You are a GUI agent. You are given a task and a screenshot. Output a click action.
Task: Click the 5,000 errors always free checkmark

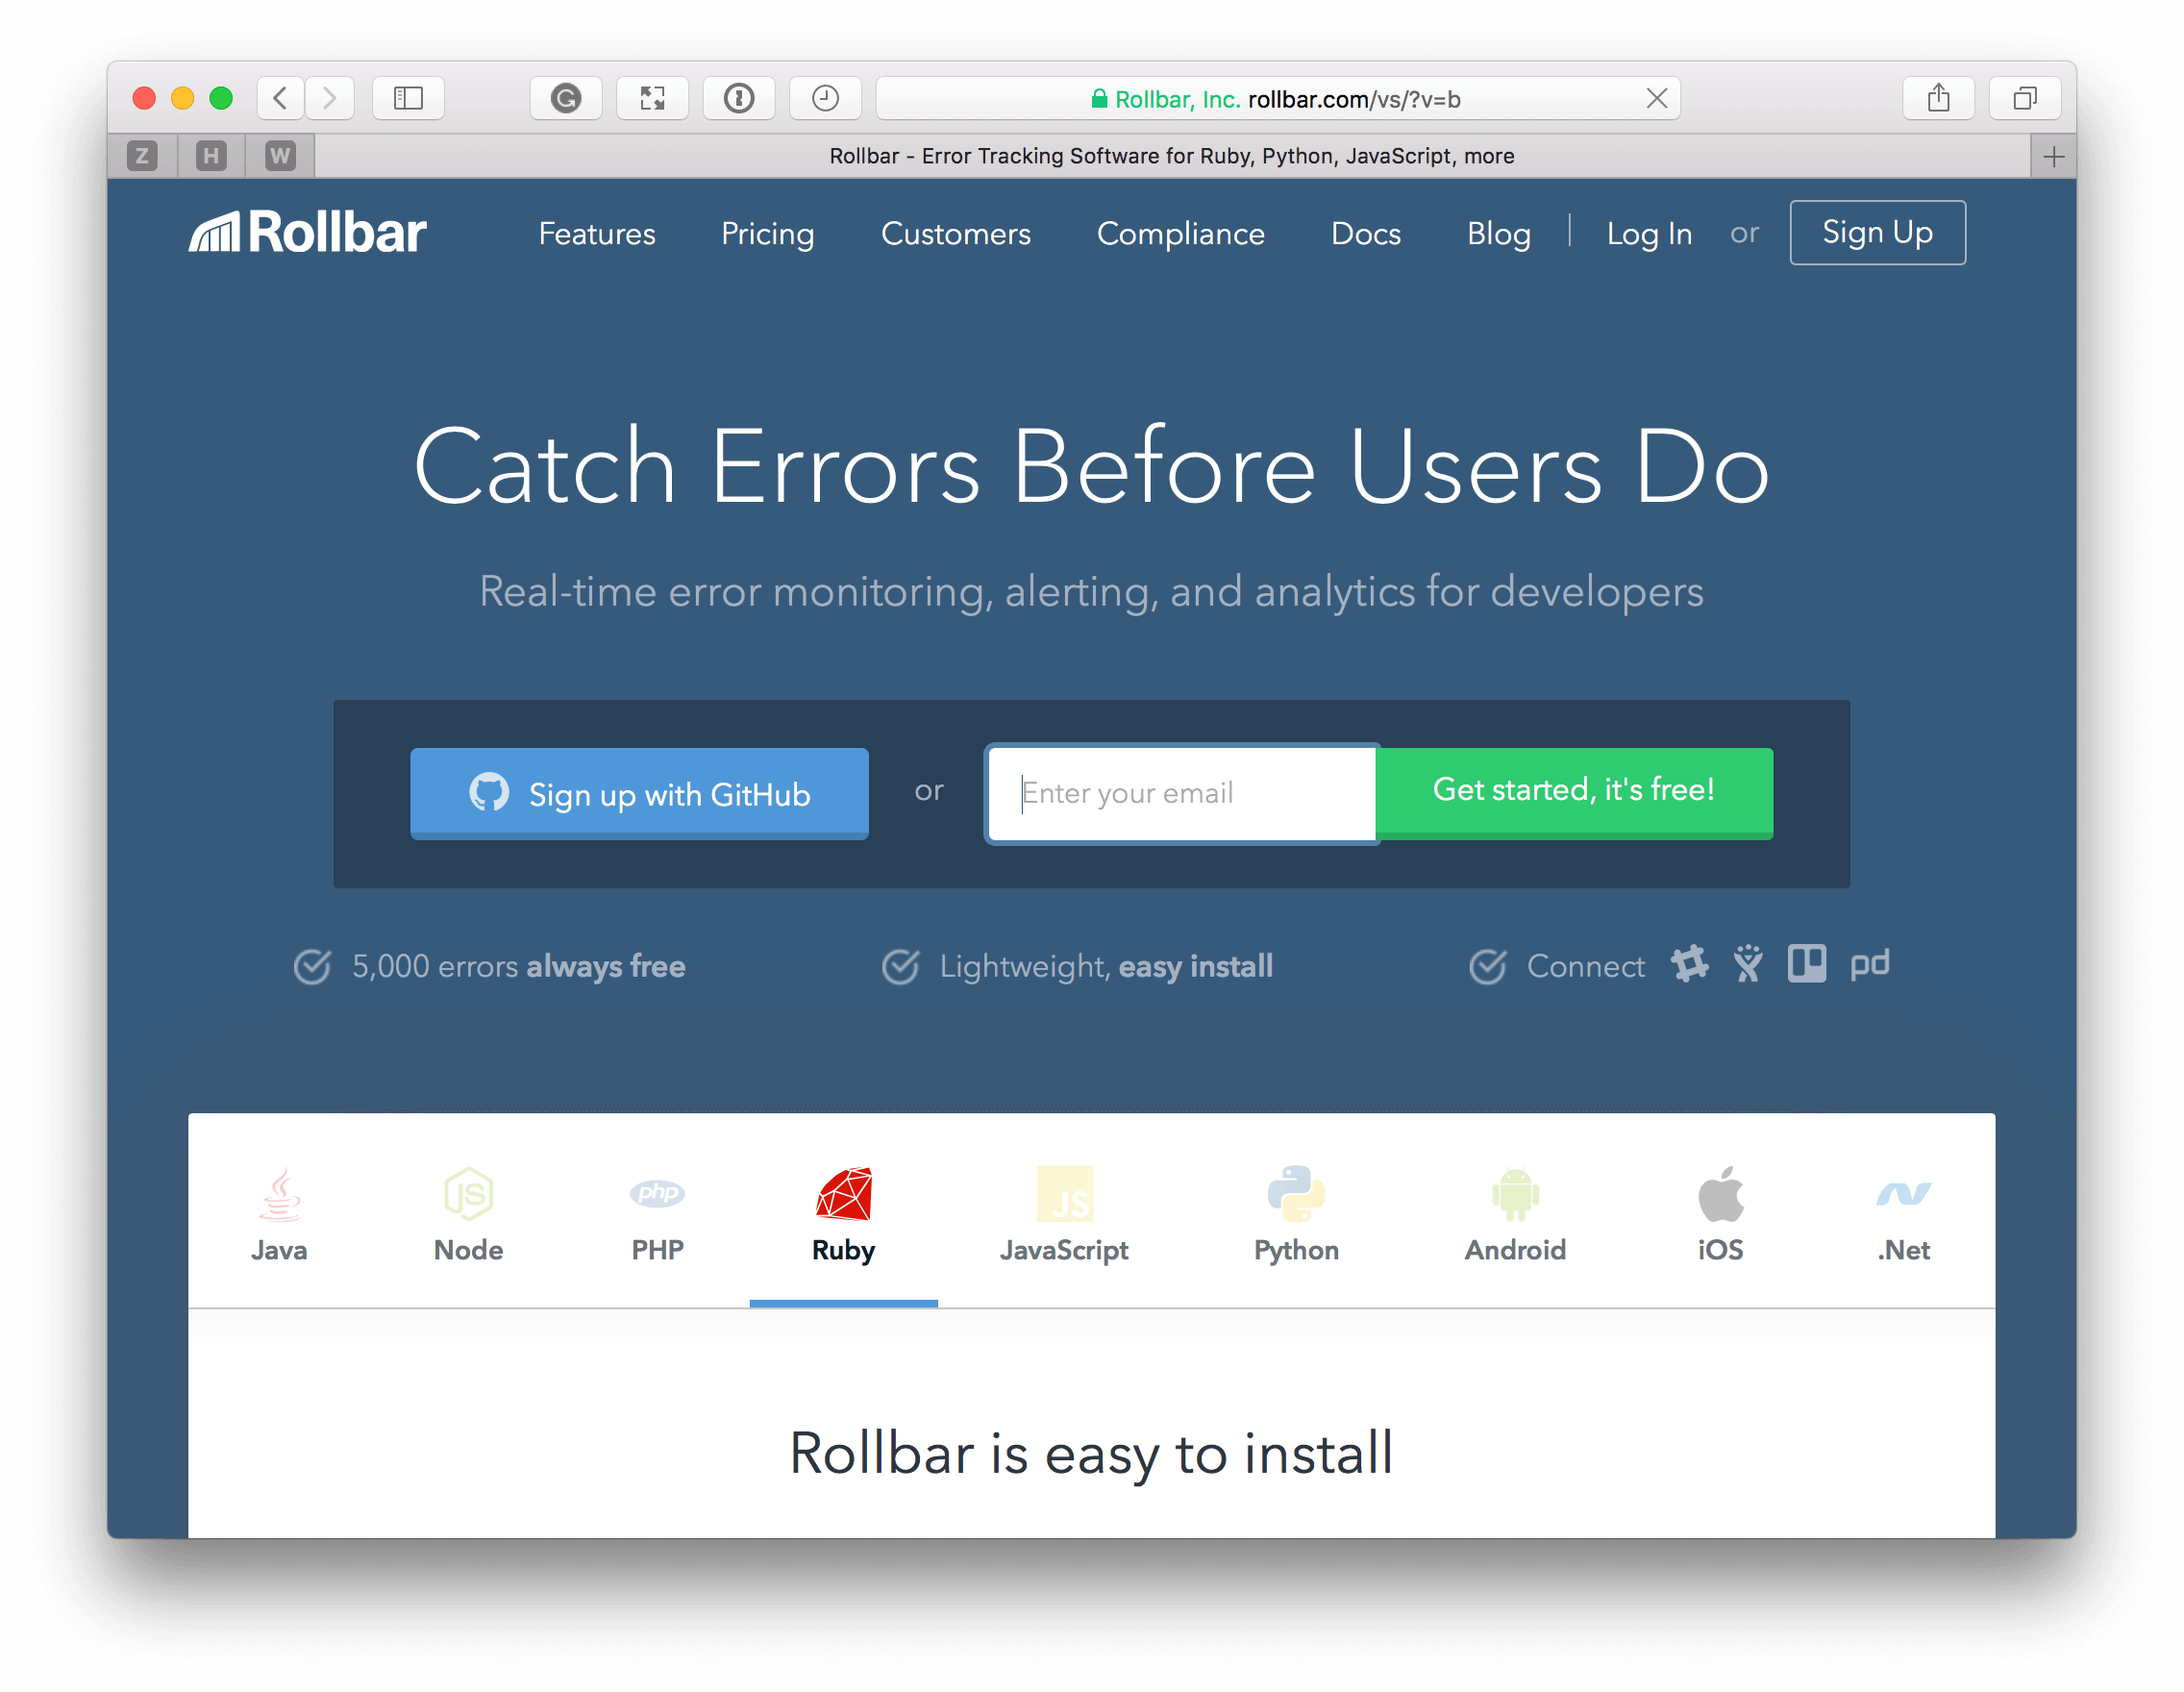point(313,966)
